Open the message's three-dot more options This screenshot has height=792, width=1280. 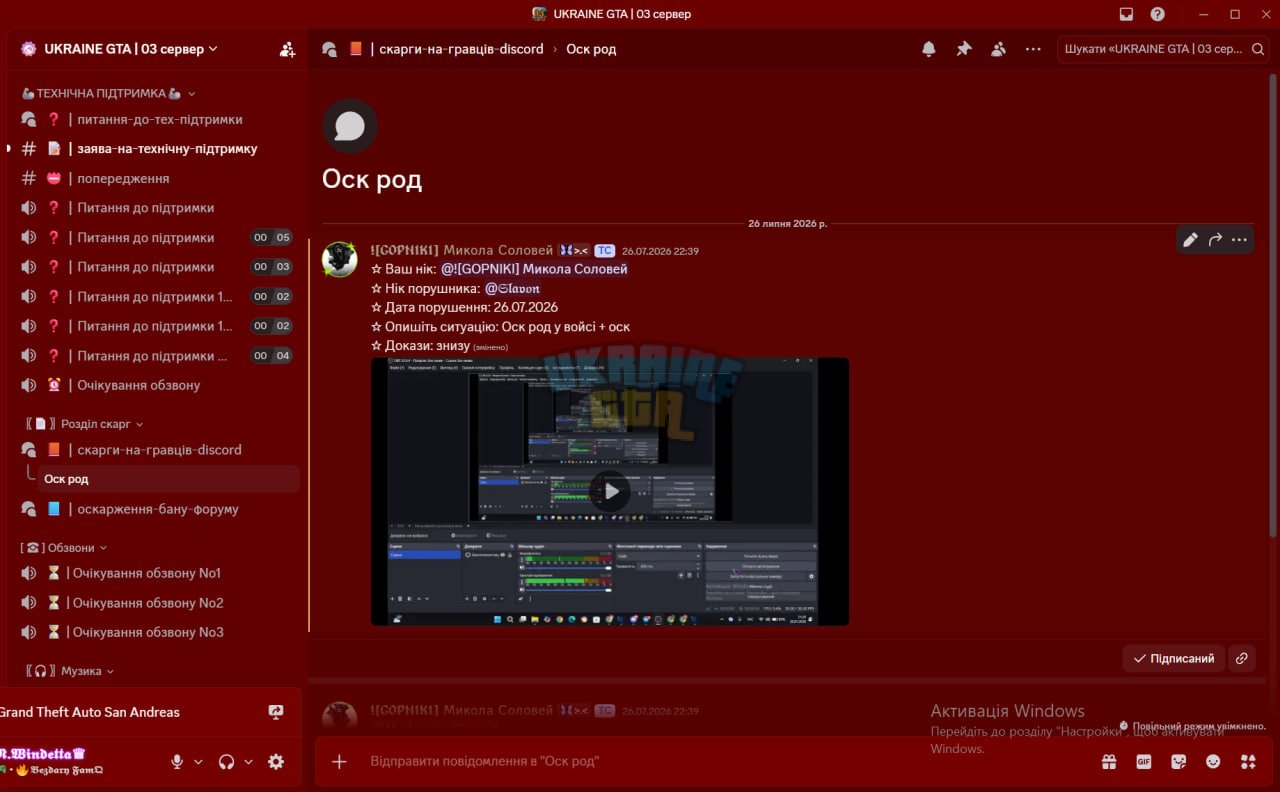click(x=1239, y=240)
